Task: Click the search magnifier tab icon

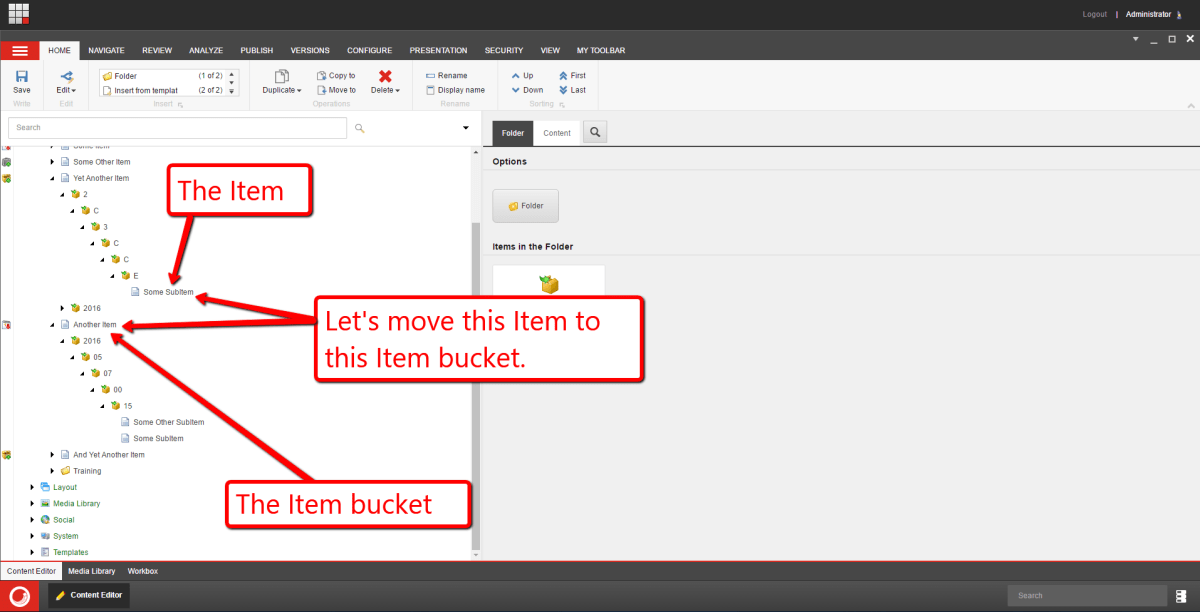Action: [594, 133]
